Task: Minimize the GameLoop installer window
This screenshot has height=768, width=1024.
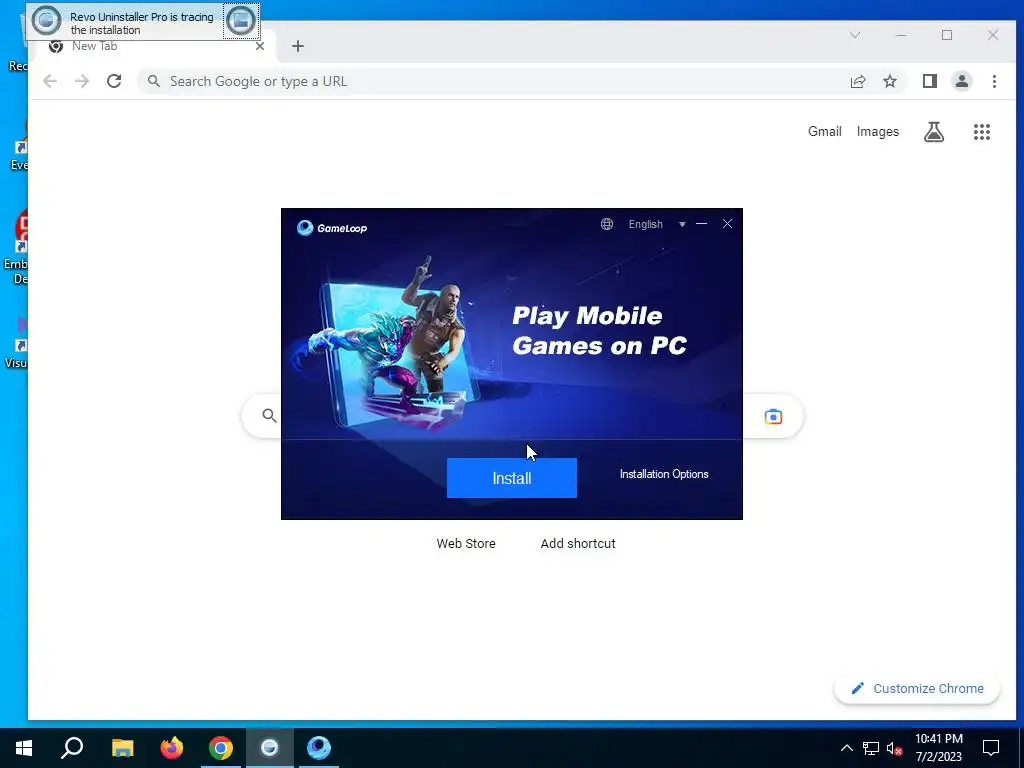Action: tap(701, 223)
